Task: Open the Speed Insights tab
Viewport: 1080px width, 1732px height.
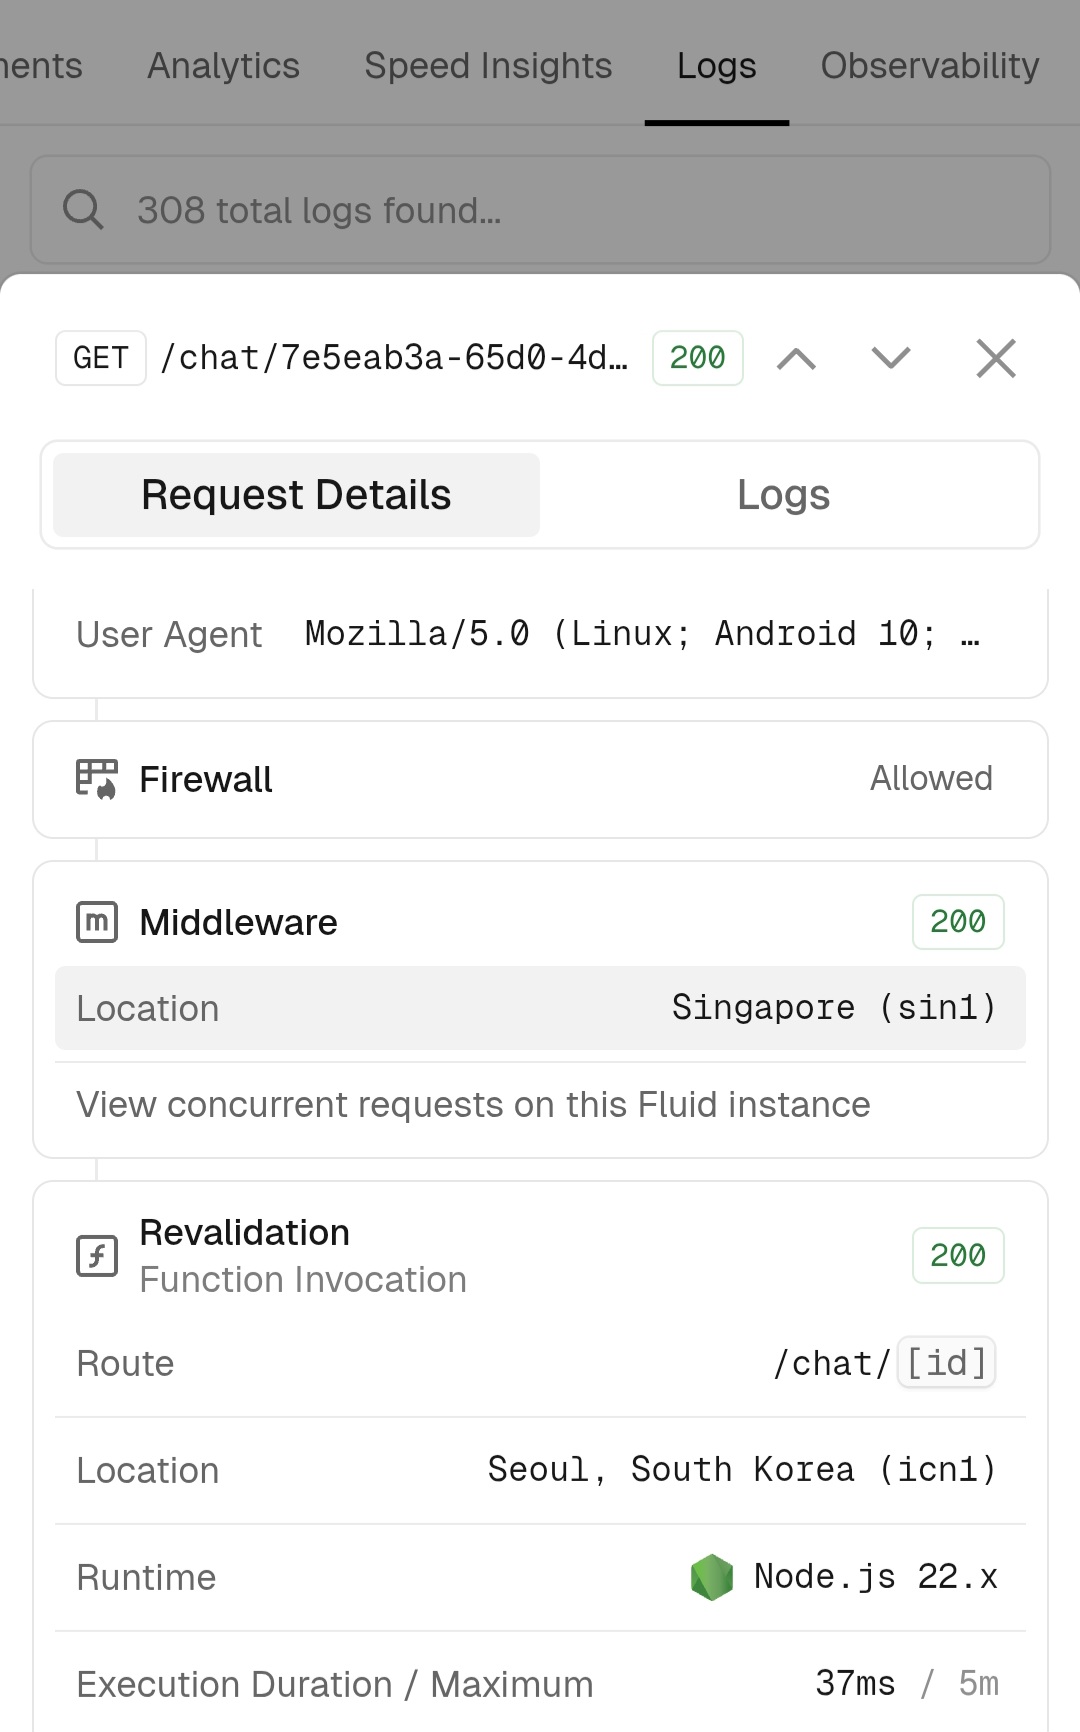Action: pyautogui.click(x=488, y=66)
